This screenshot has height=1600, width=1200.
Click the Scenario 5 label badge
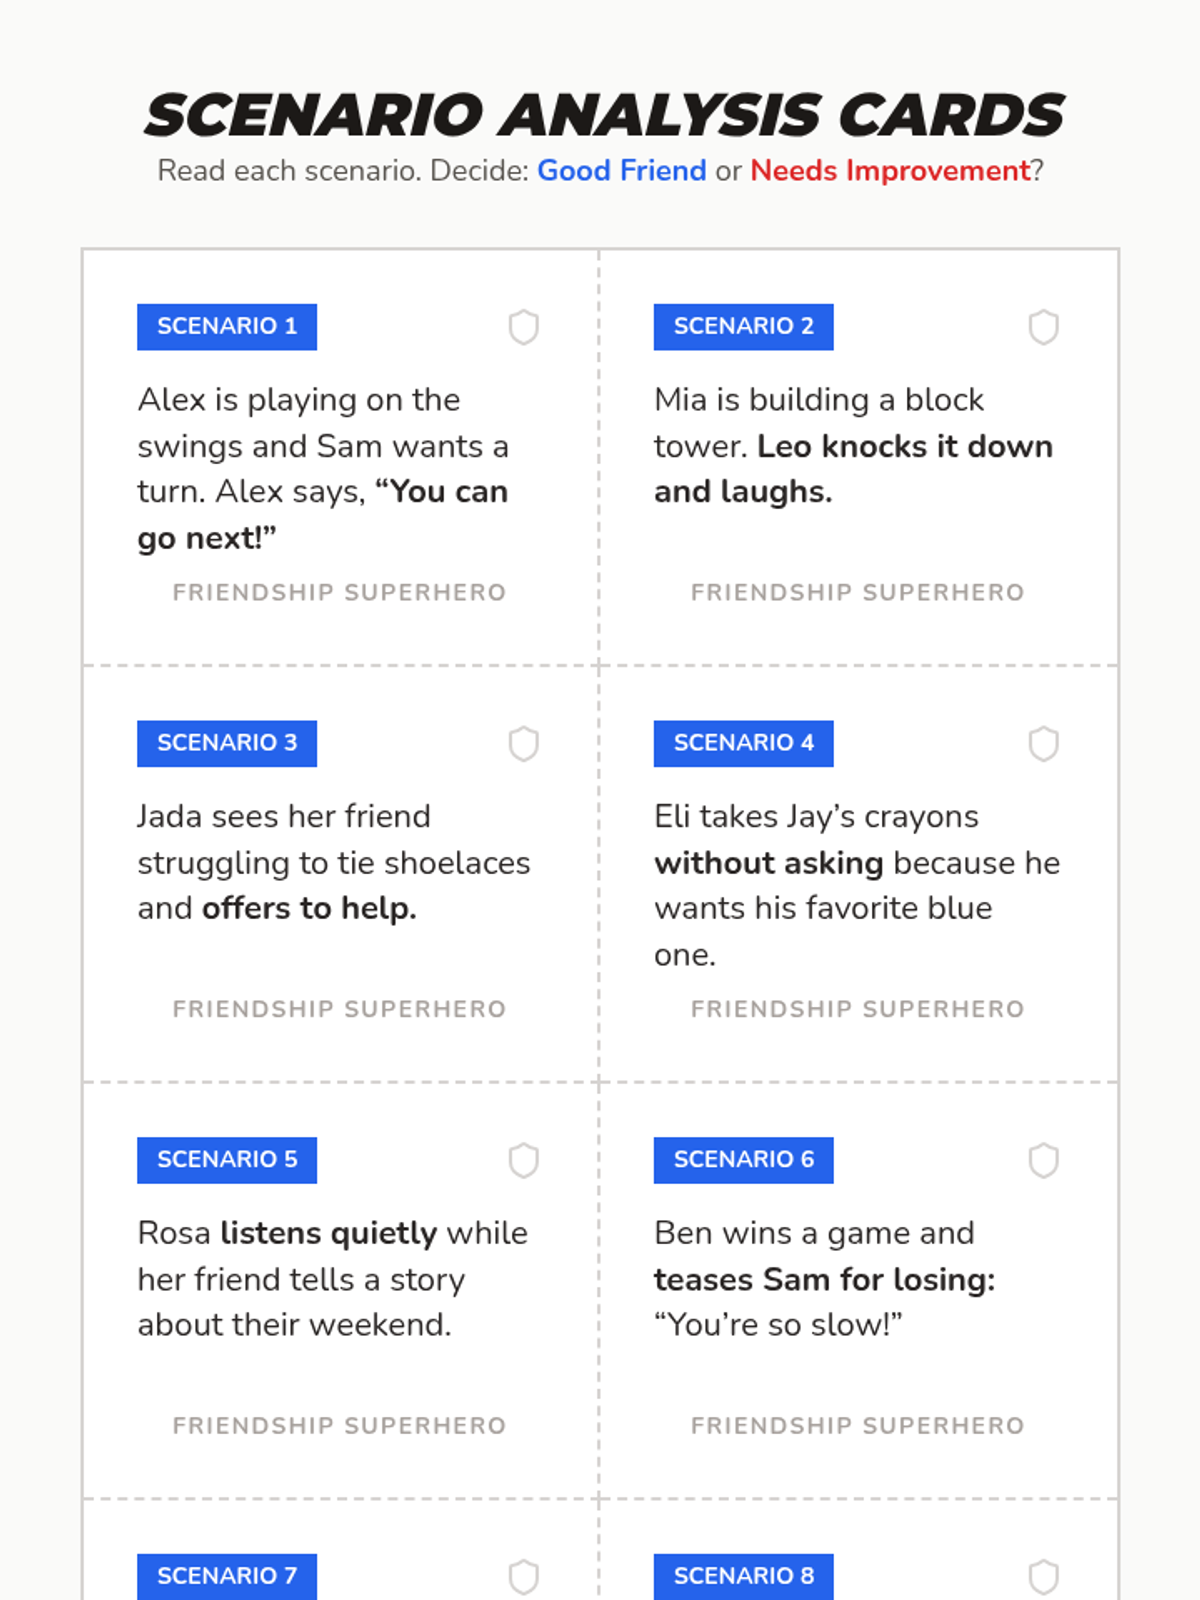227,1160
